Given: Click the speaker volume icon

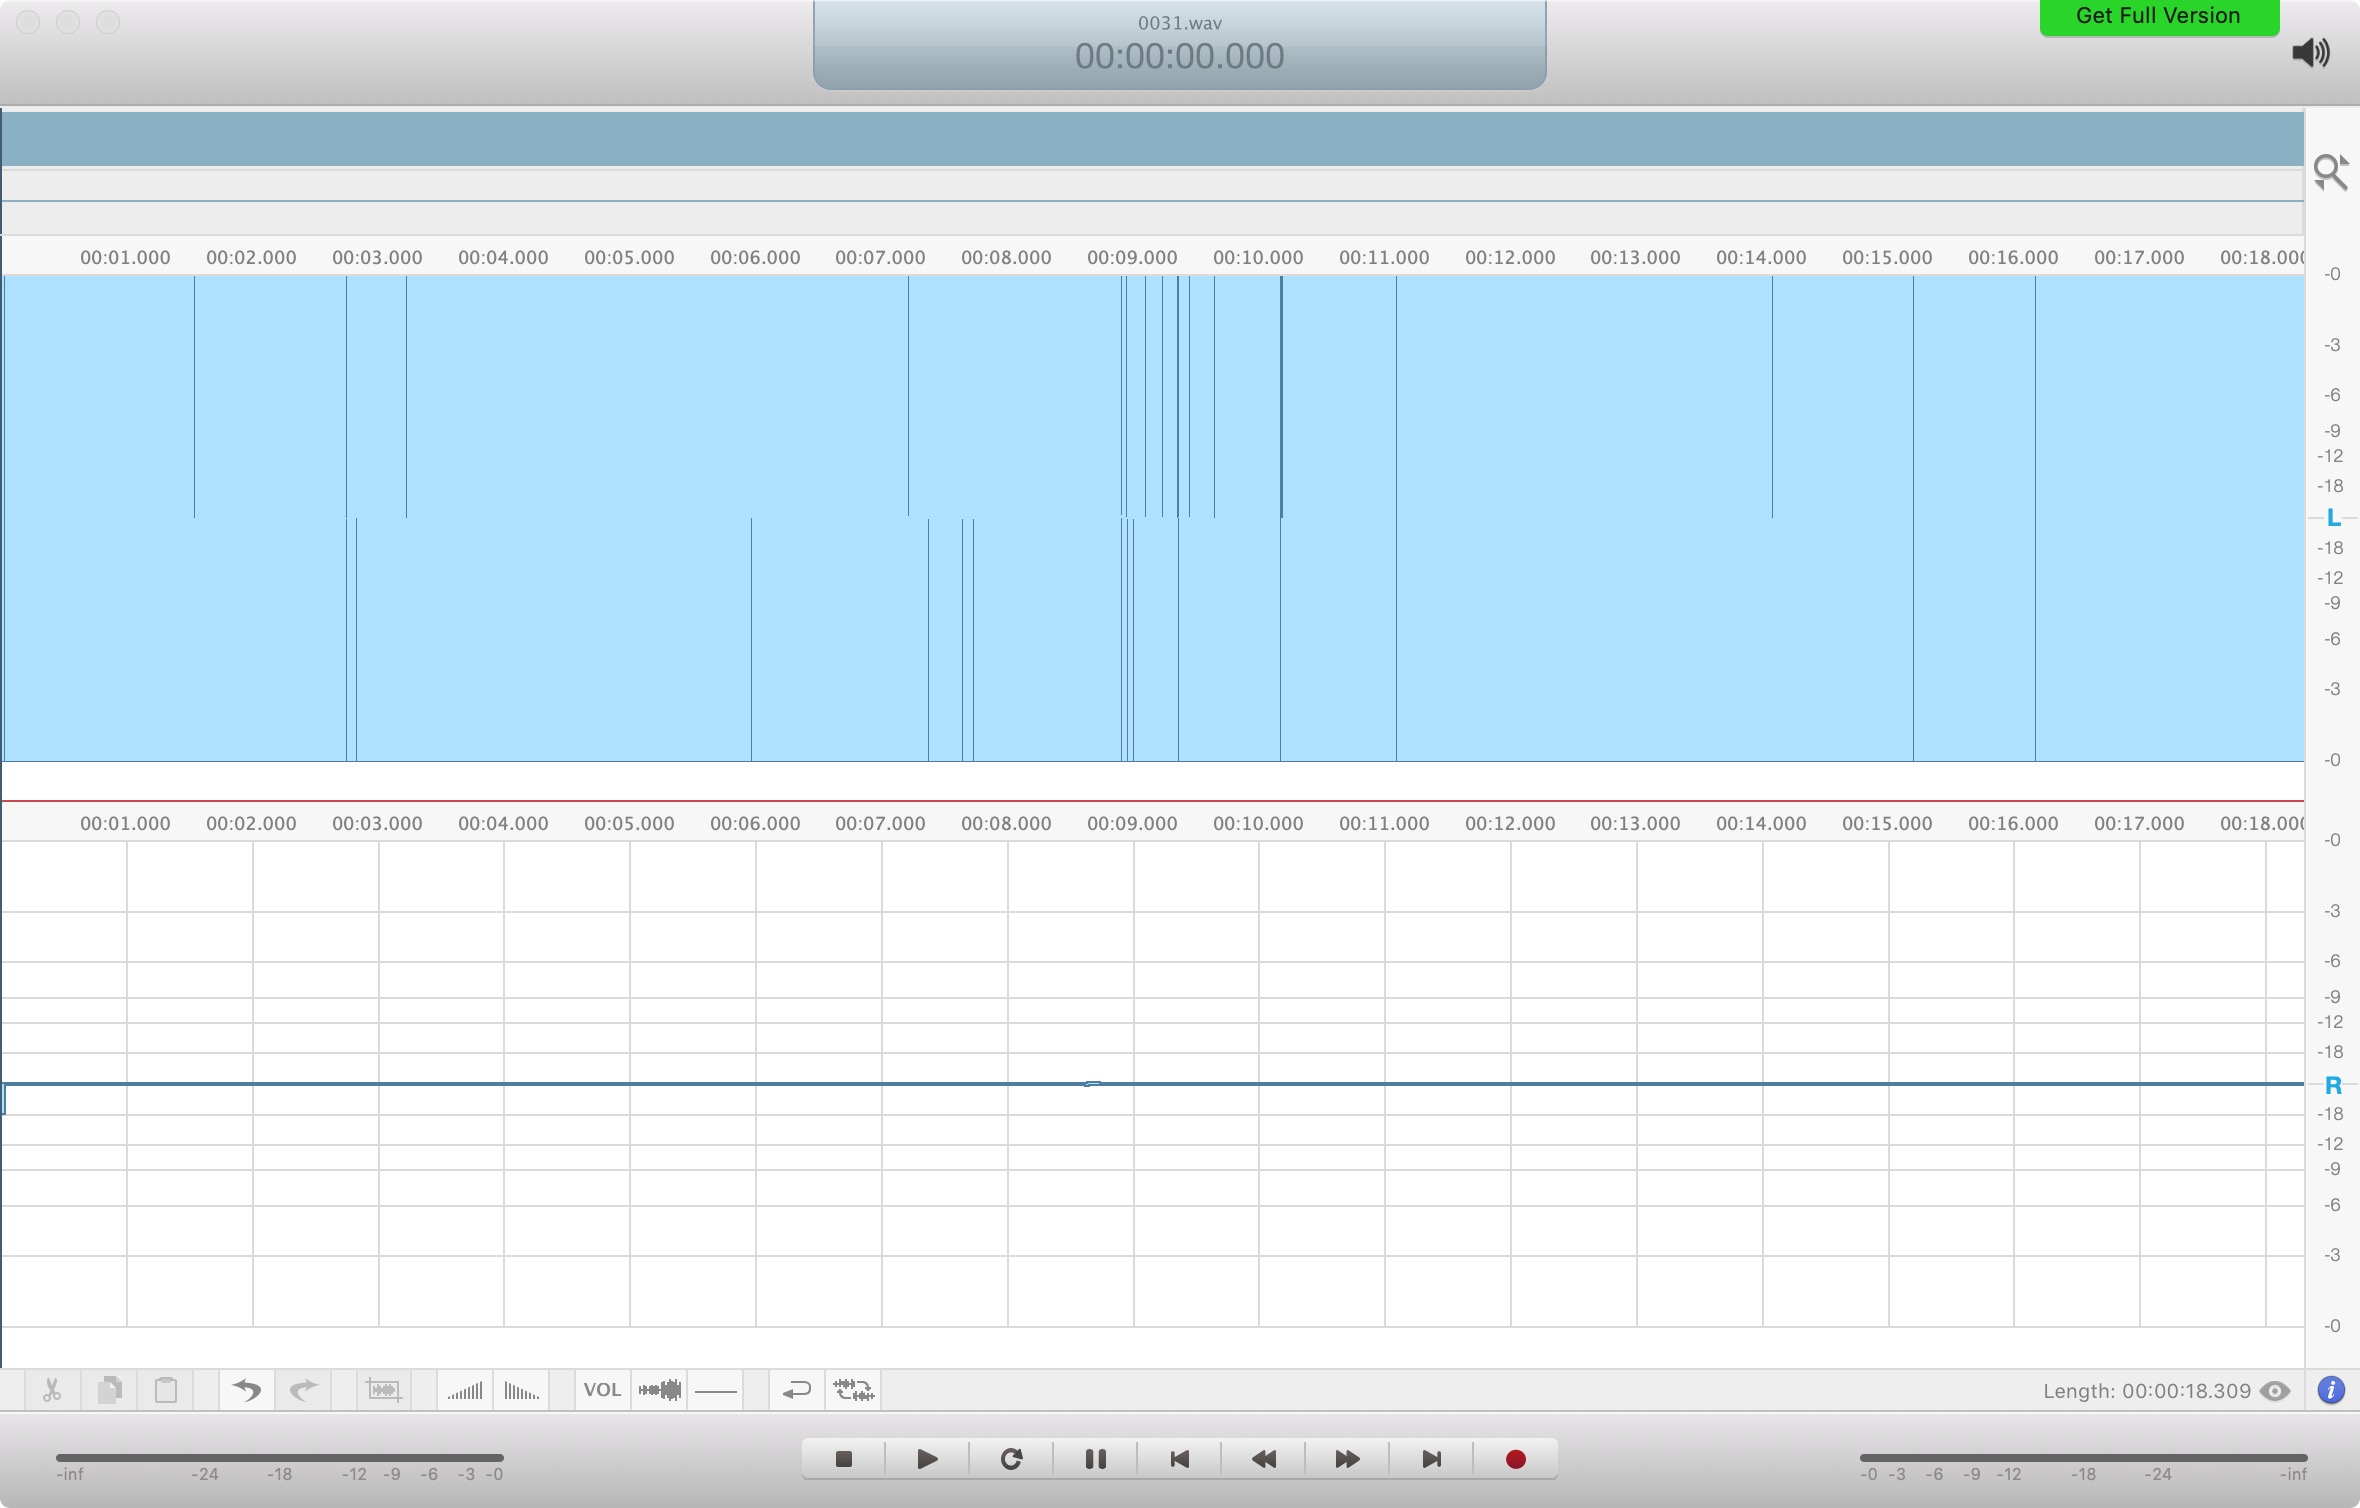Looking at the screenshot, I should pyautogui.click(x=2311, y=53).
